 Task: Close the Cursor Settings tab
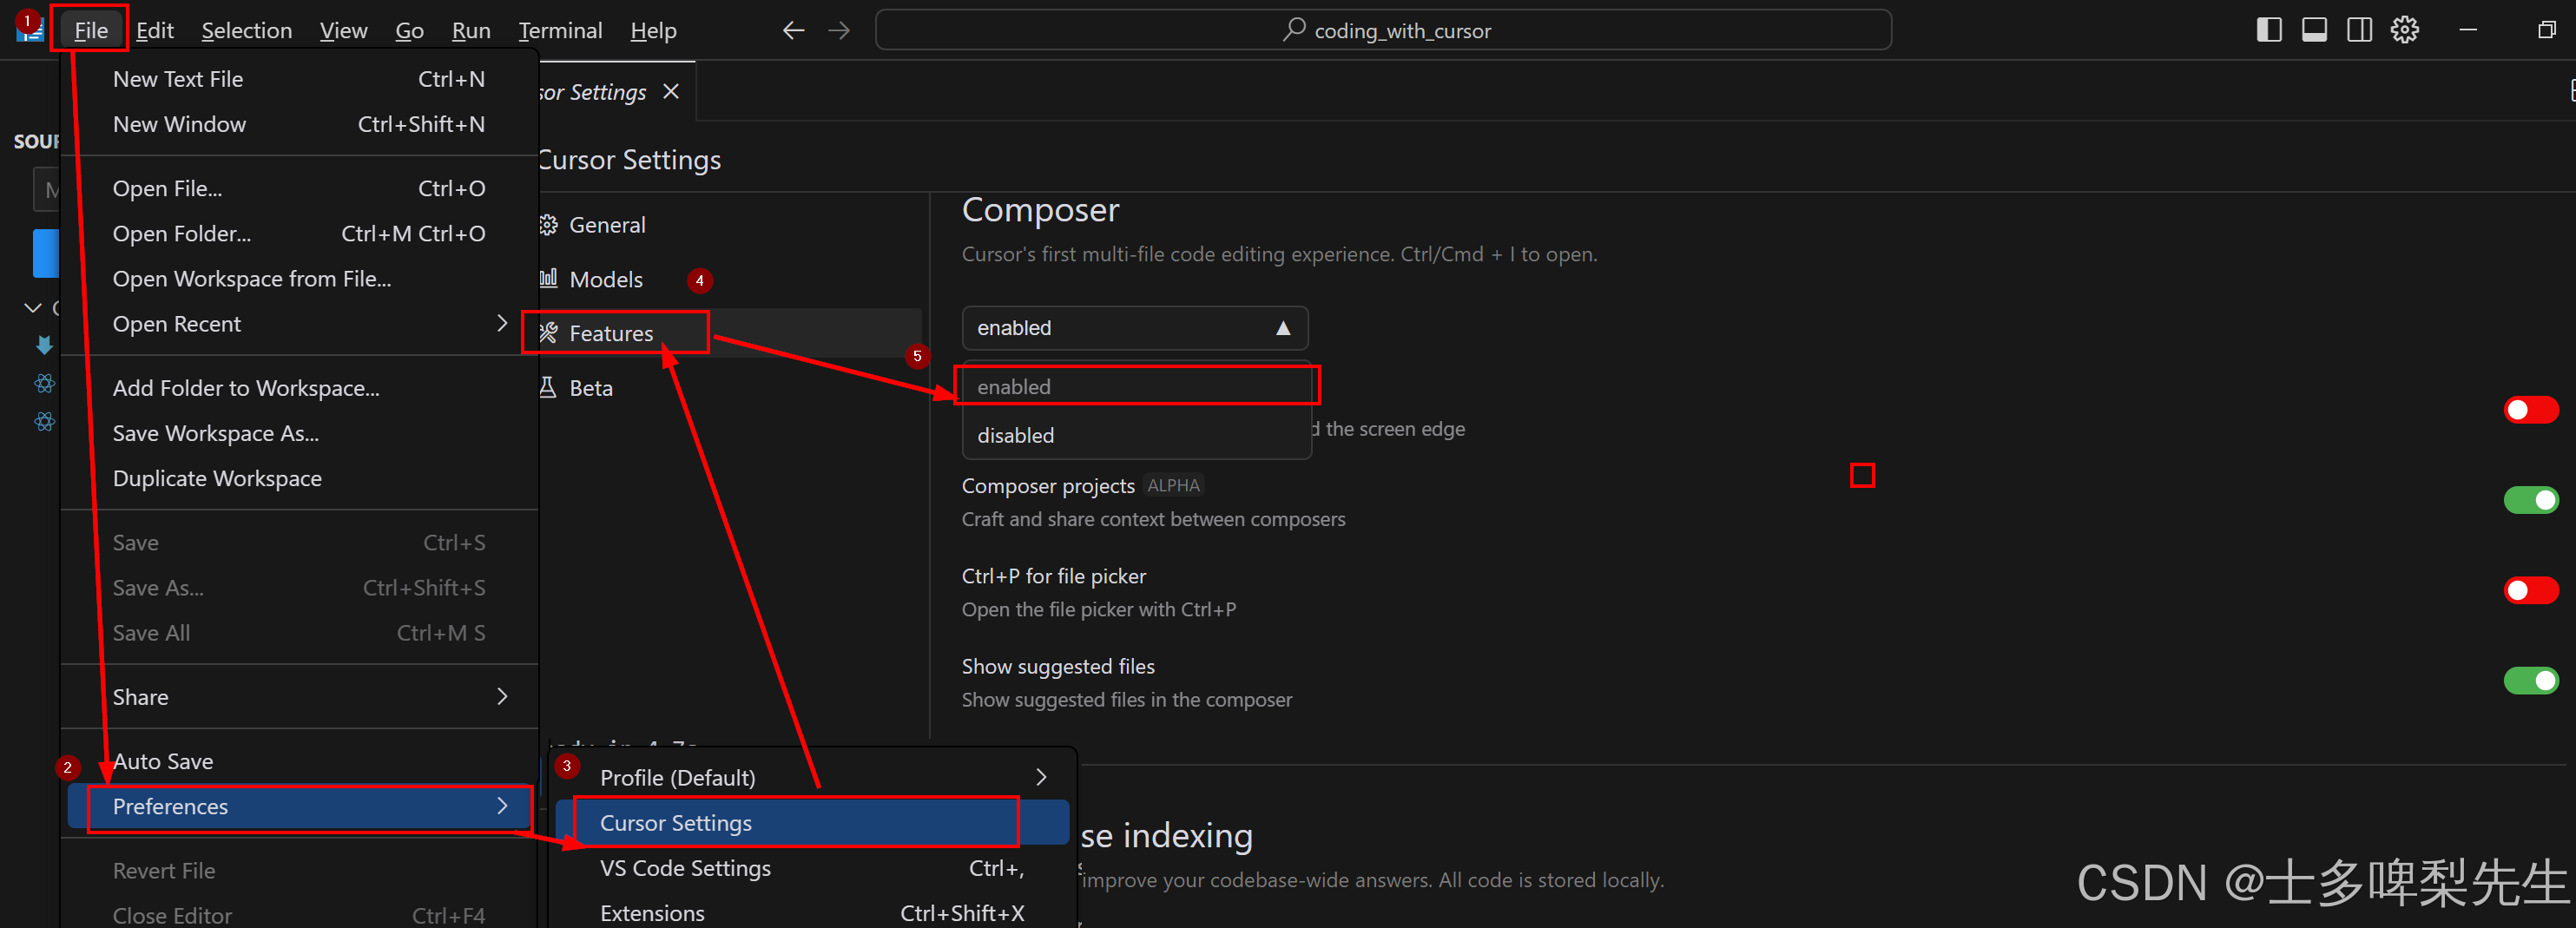click(x=671, y=91)
